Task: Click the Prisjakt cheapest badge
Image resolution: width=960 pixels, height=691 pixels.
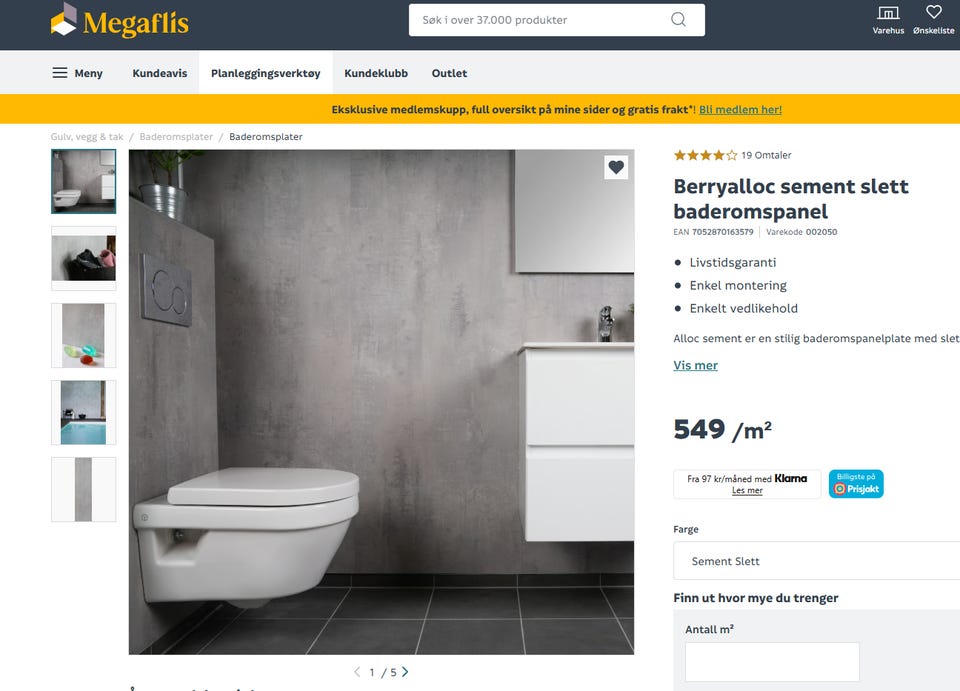Action: click(856, 484)
